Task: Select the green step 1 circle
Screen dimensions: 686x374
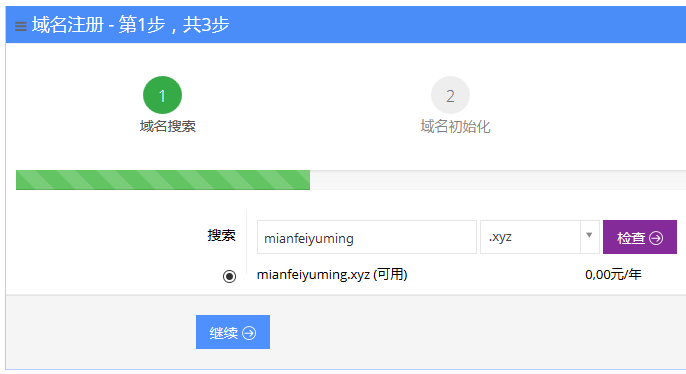Action: point(162,95)
